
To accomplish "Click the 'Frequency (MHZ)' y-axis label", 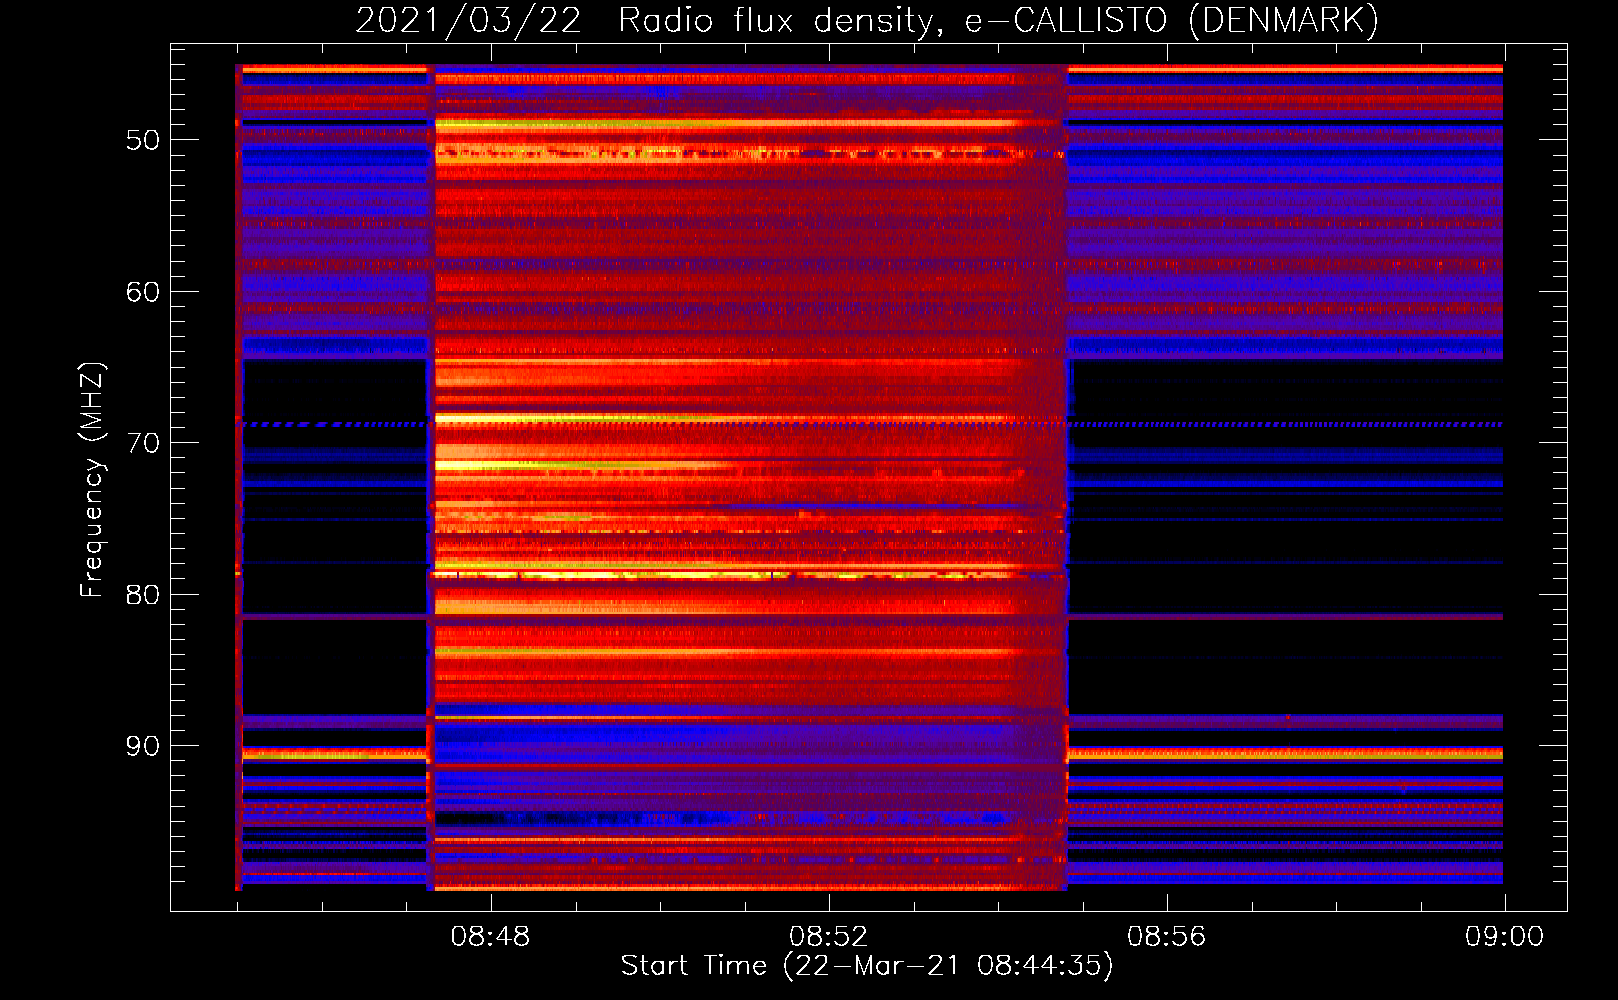I will click(92, 480).
